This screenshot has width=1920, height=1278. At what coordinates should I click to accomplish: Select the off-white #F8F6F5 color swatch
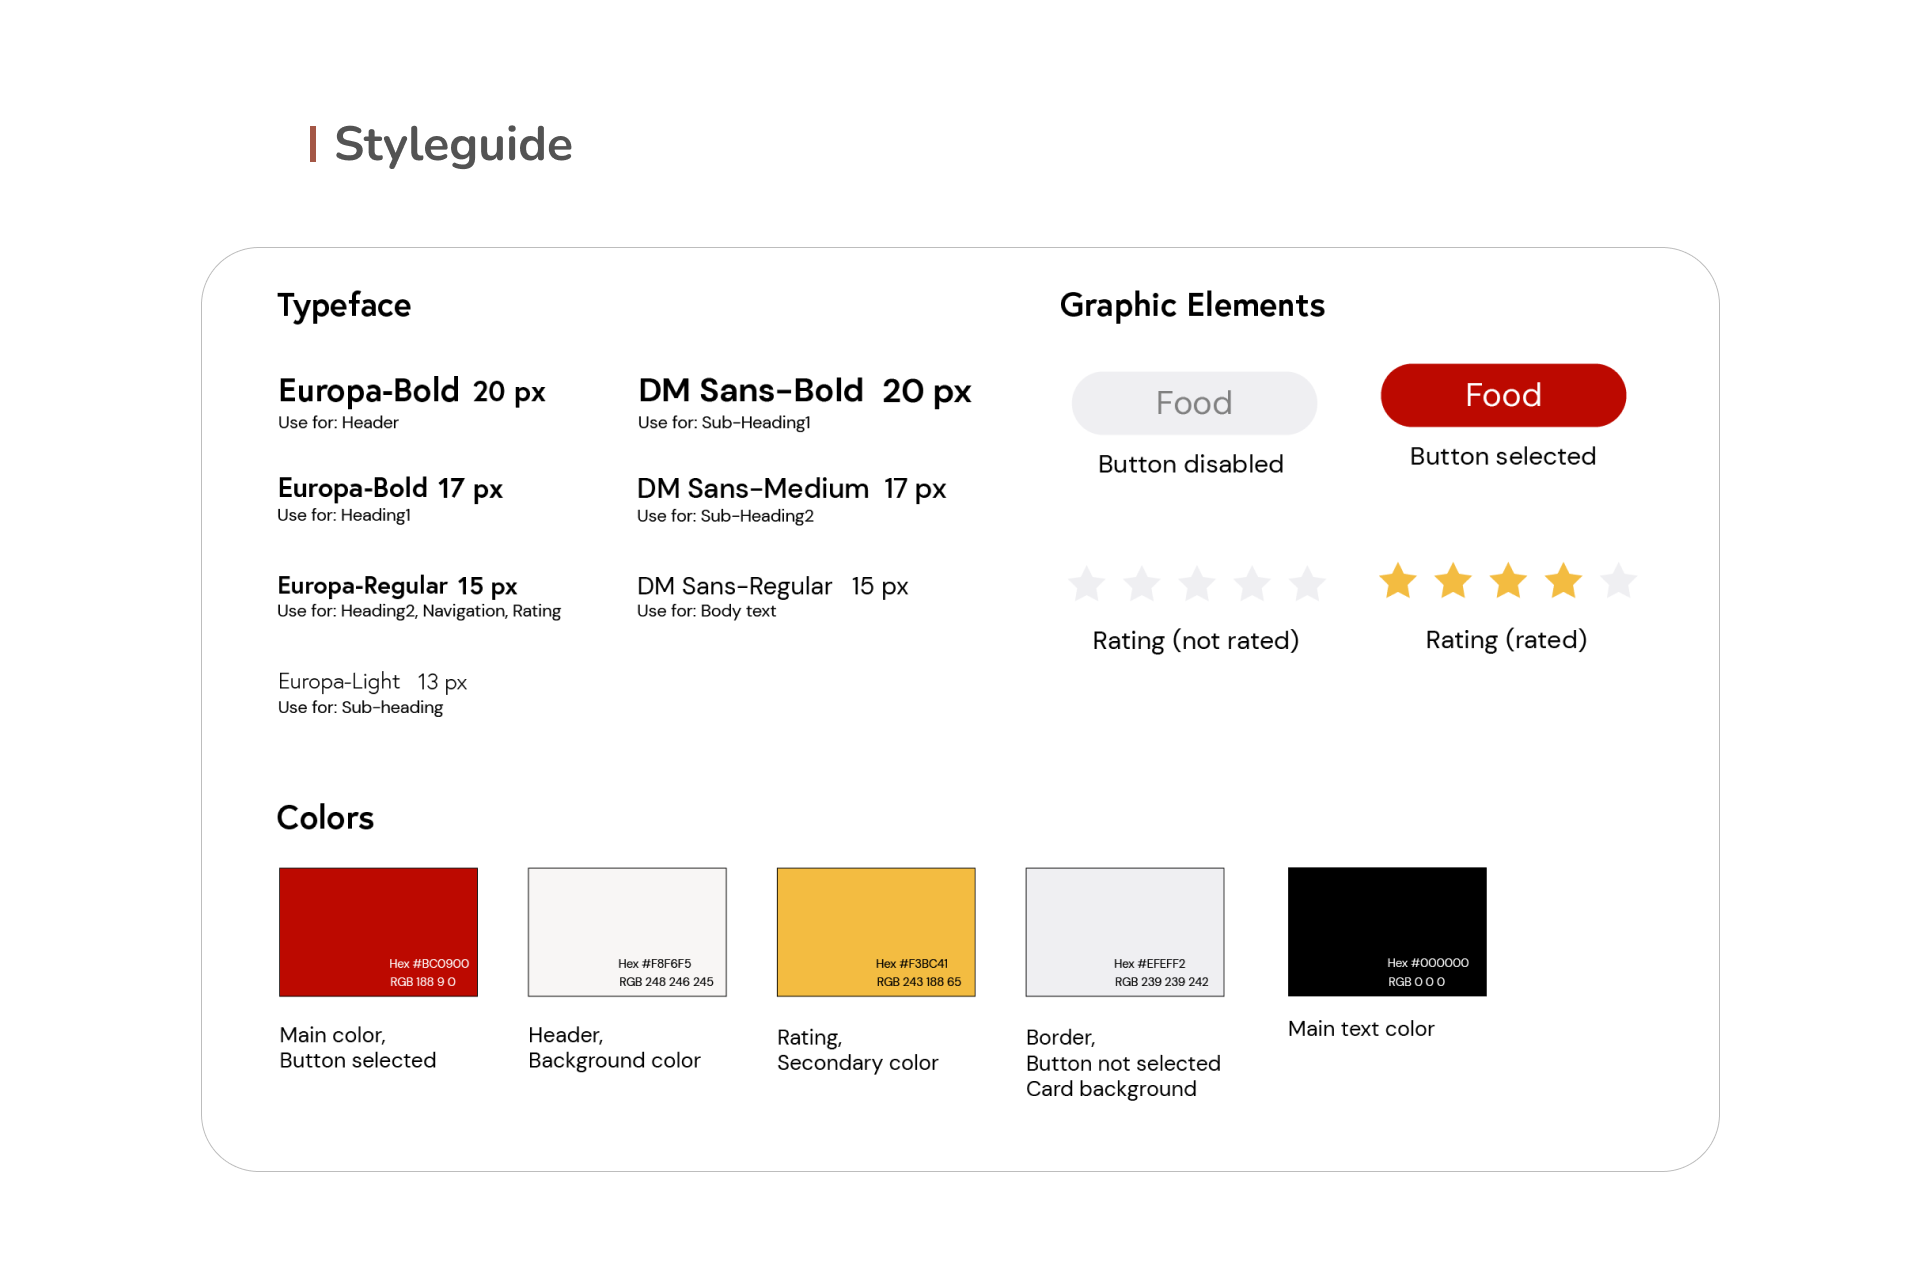(x=627, y=931)
